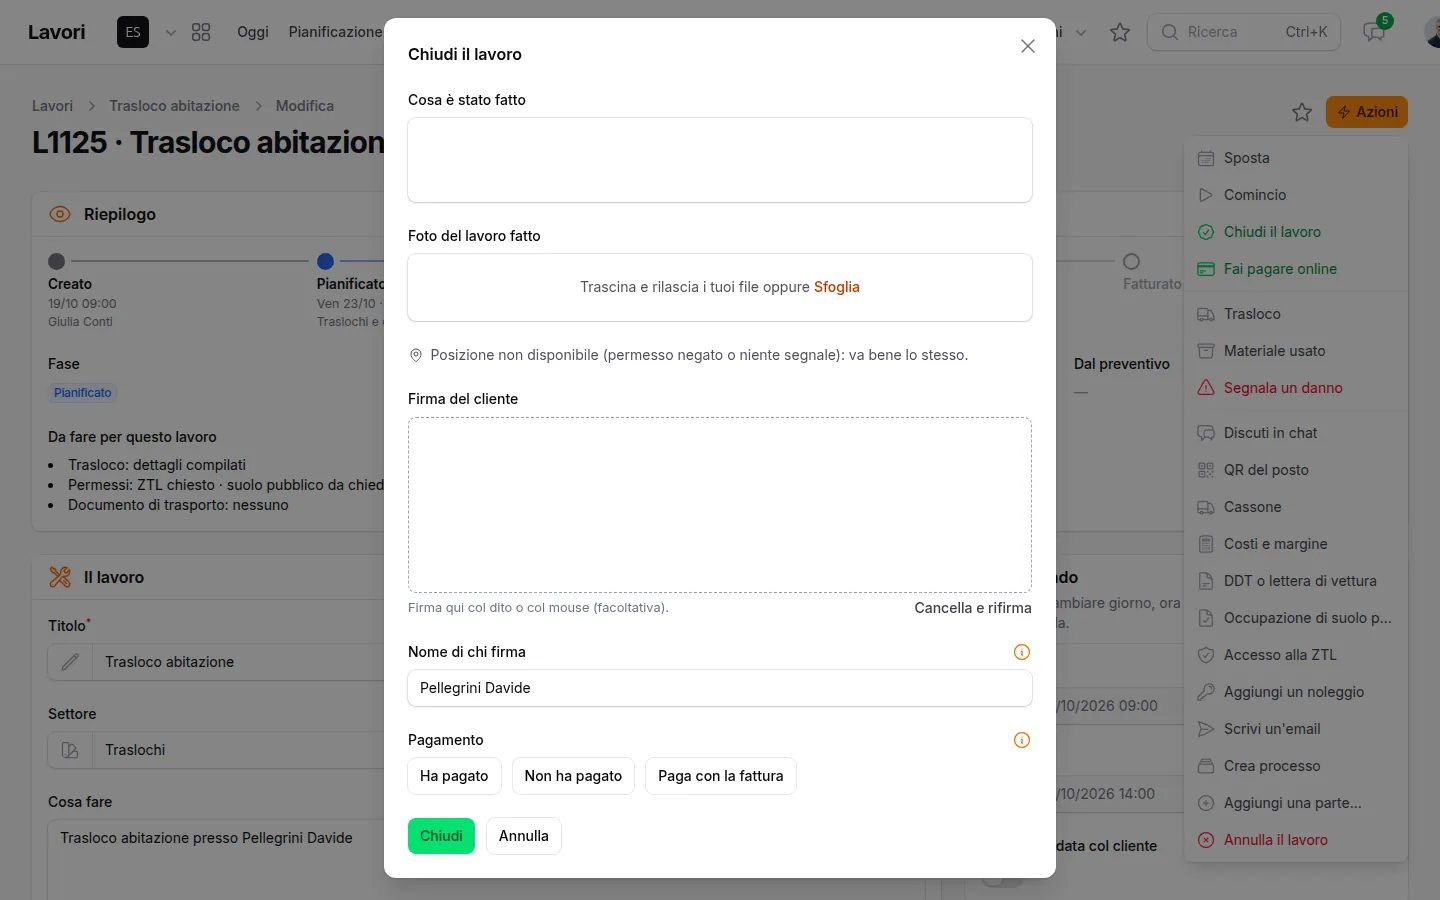Open the dropdown chevron left of top star

[1081, 32]
